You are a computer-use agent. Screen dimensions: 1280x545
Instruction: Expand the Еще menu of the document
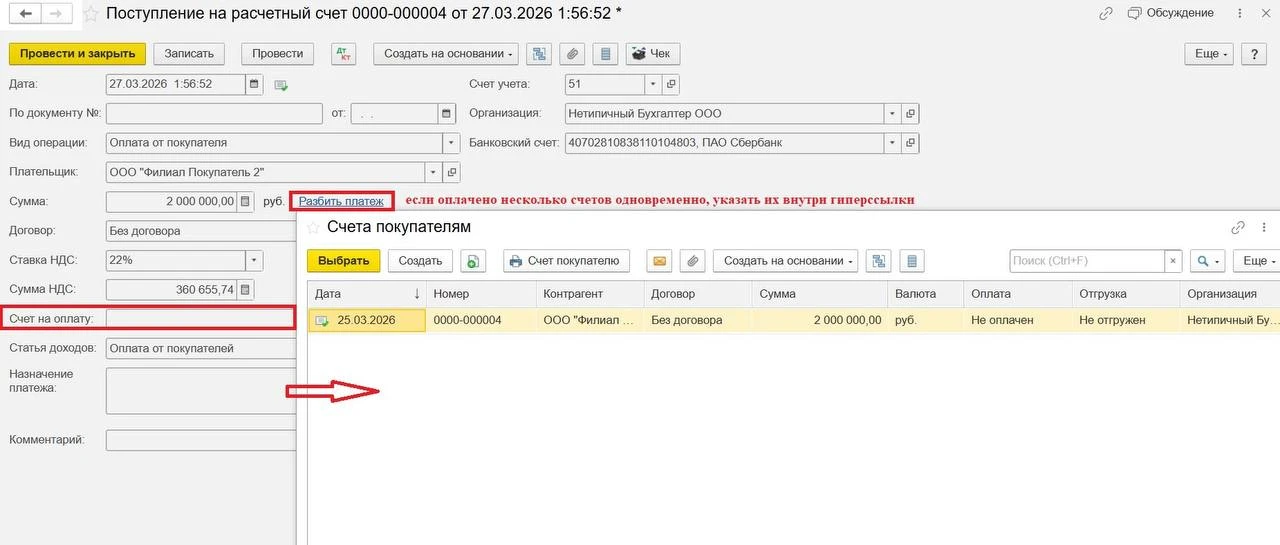click(x=1209, y=54)
